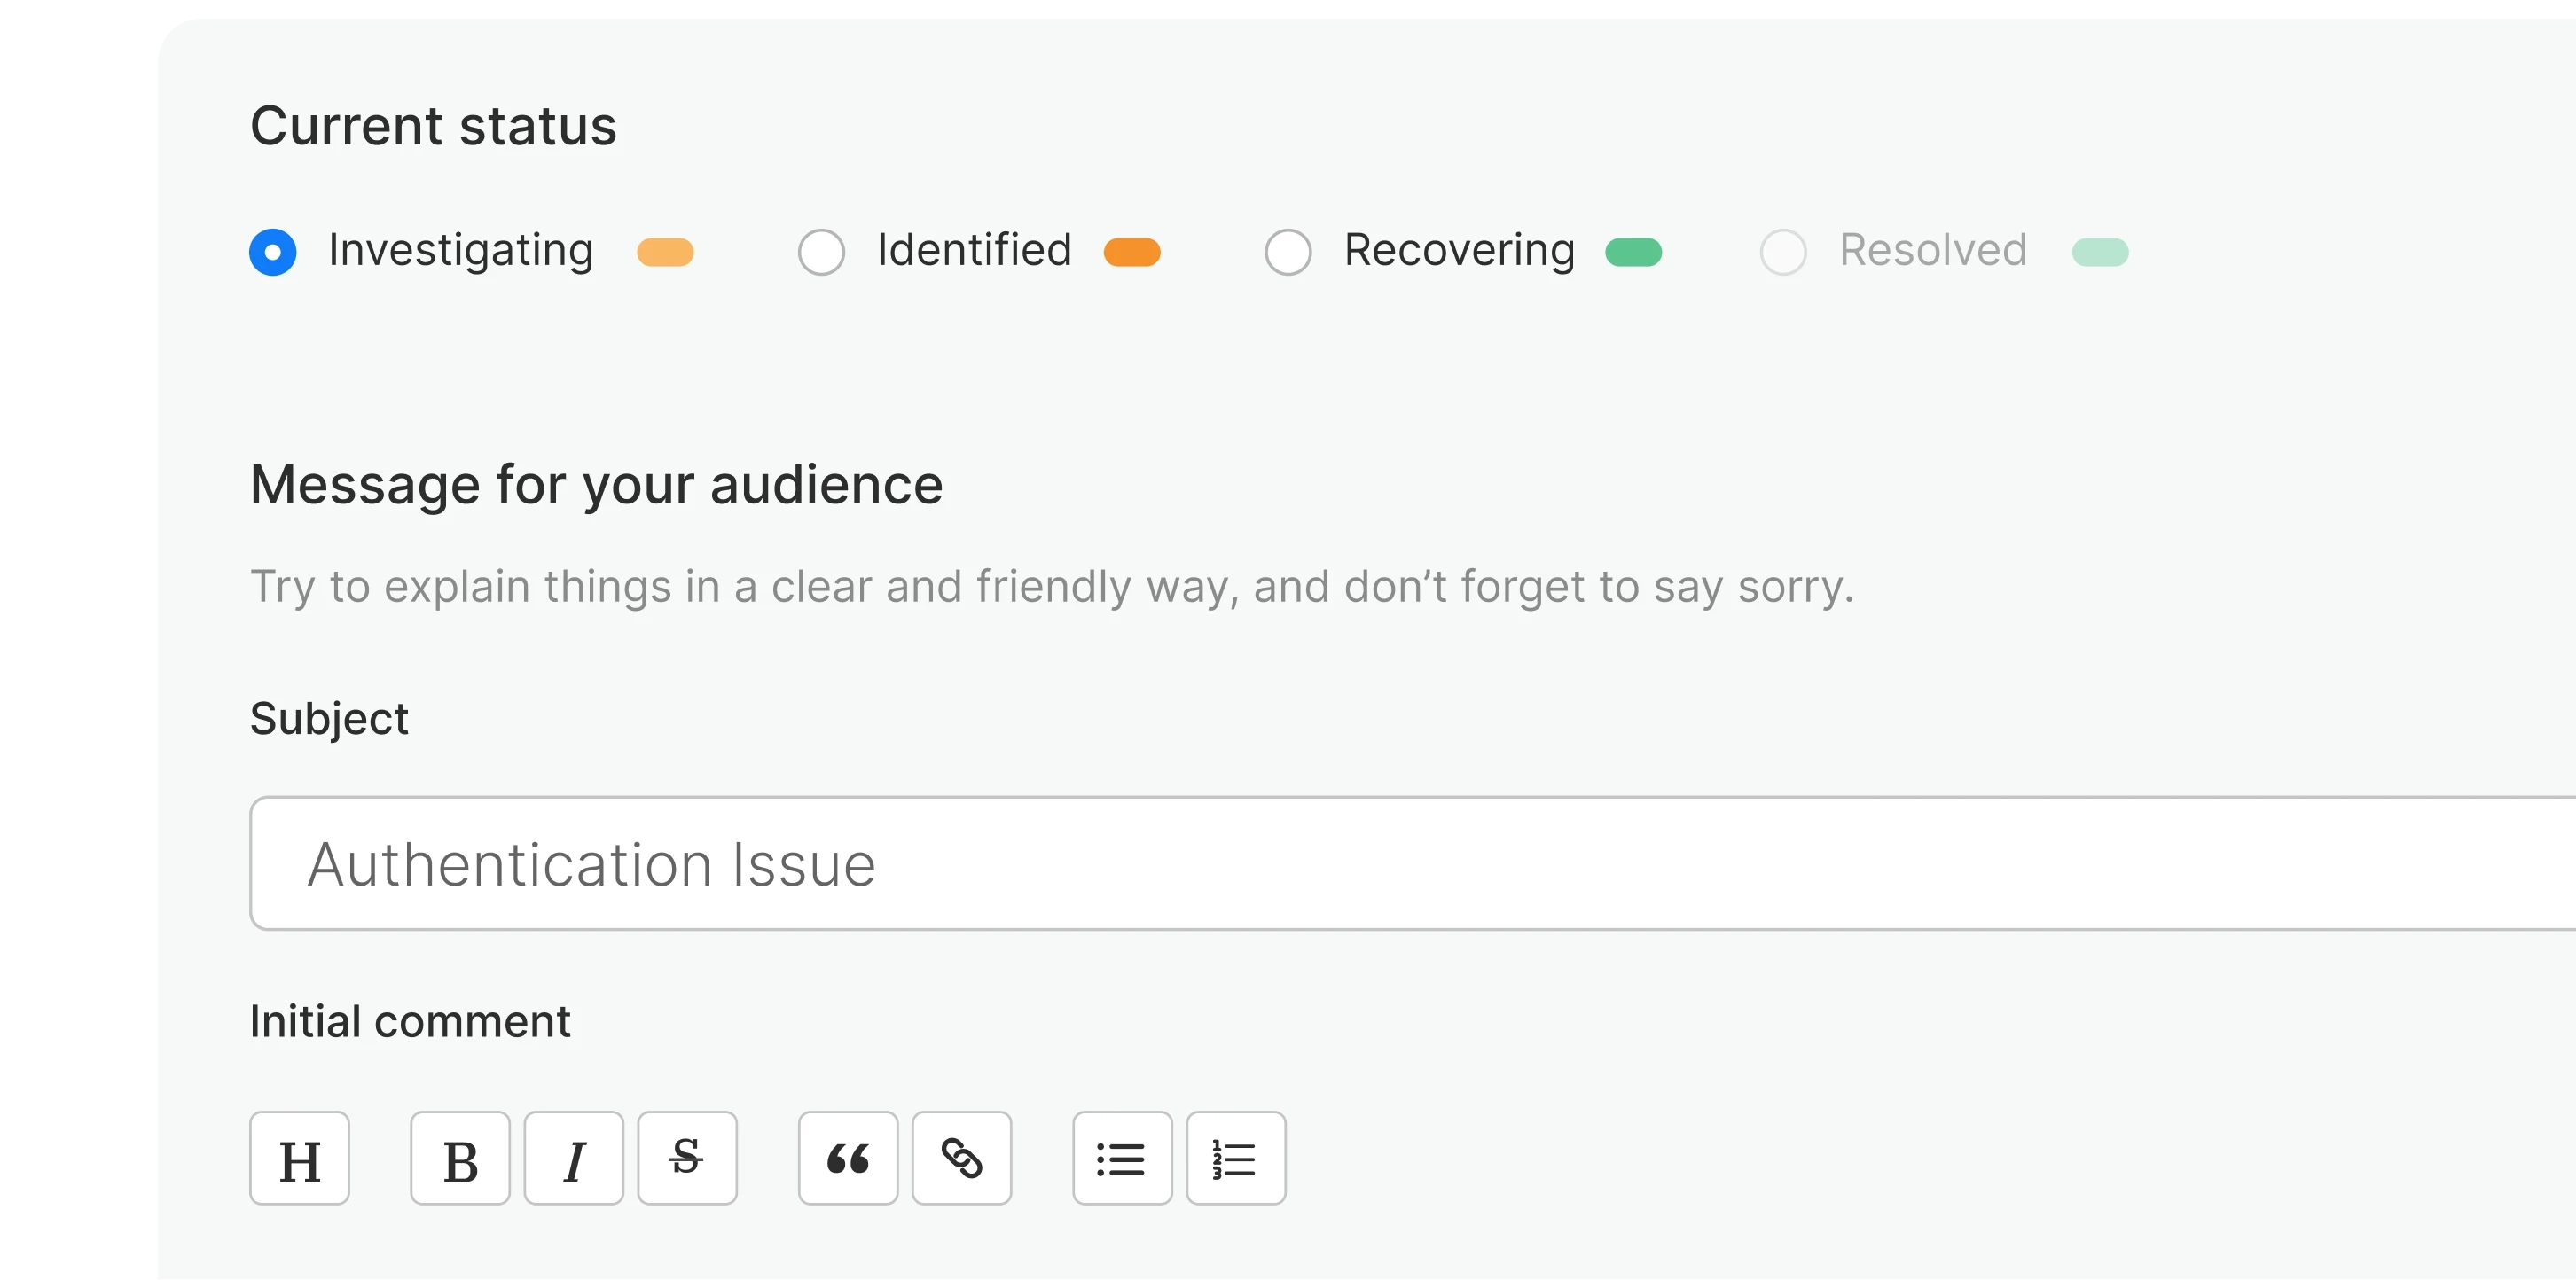Select the Investigating status

pyautogui.click(x=272, y=251)
